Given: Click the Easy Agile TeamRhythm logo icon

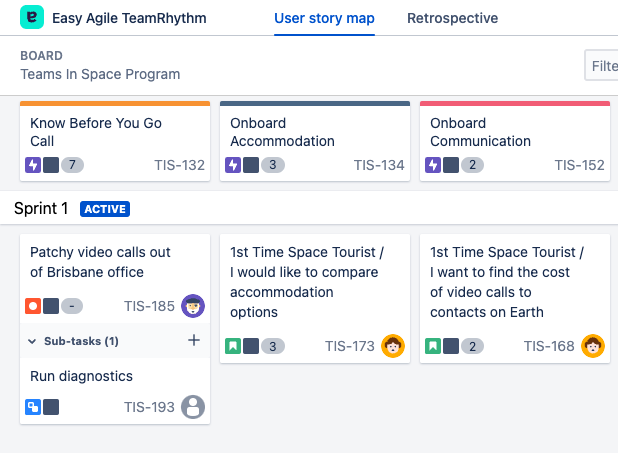Looking at the screenshot, I should [x=32, y=18].
